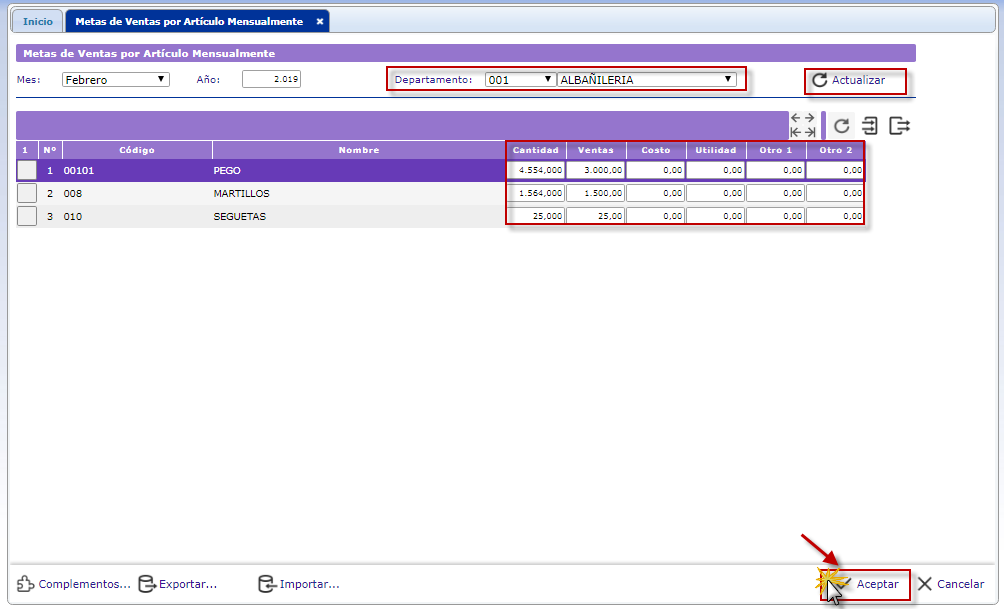Jump to last record arrow icon
Viewport: 1004px width, 609px height.
click(x=809, y=132)
